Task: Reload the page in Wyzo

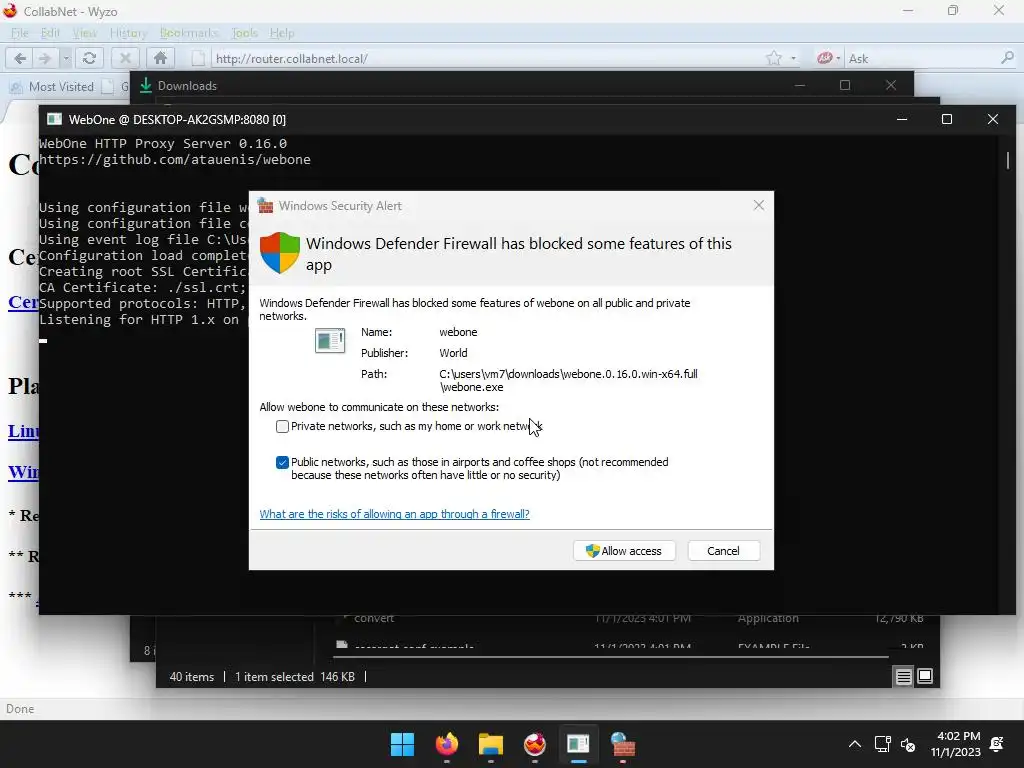Action: 89,58
